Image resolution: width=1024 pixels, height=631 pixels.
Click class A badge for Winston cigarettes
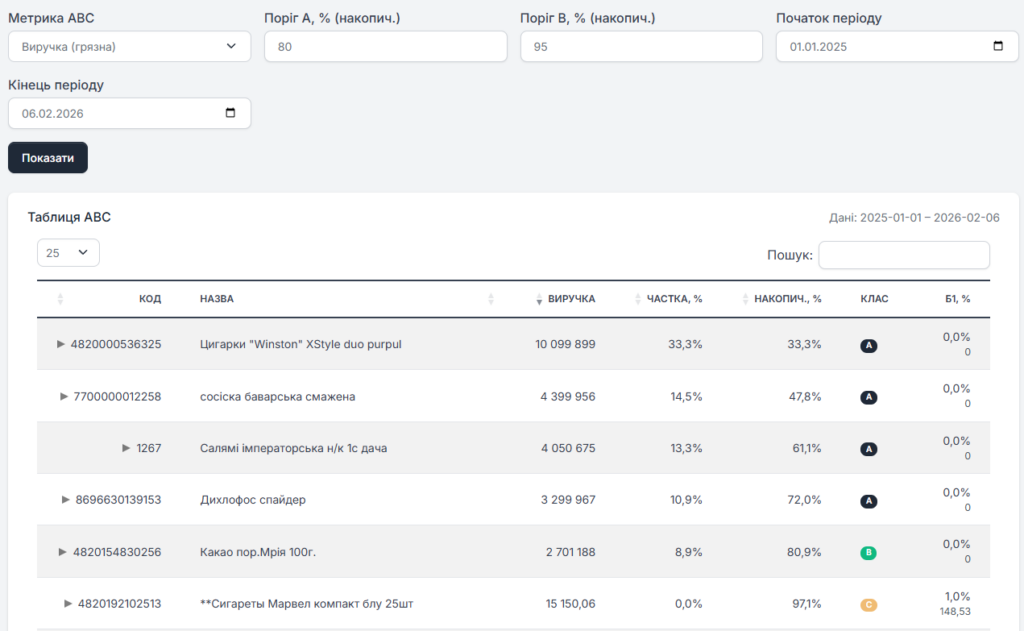tap(869, 346)
